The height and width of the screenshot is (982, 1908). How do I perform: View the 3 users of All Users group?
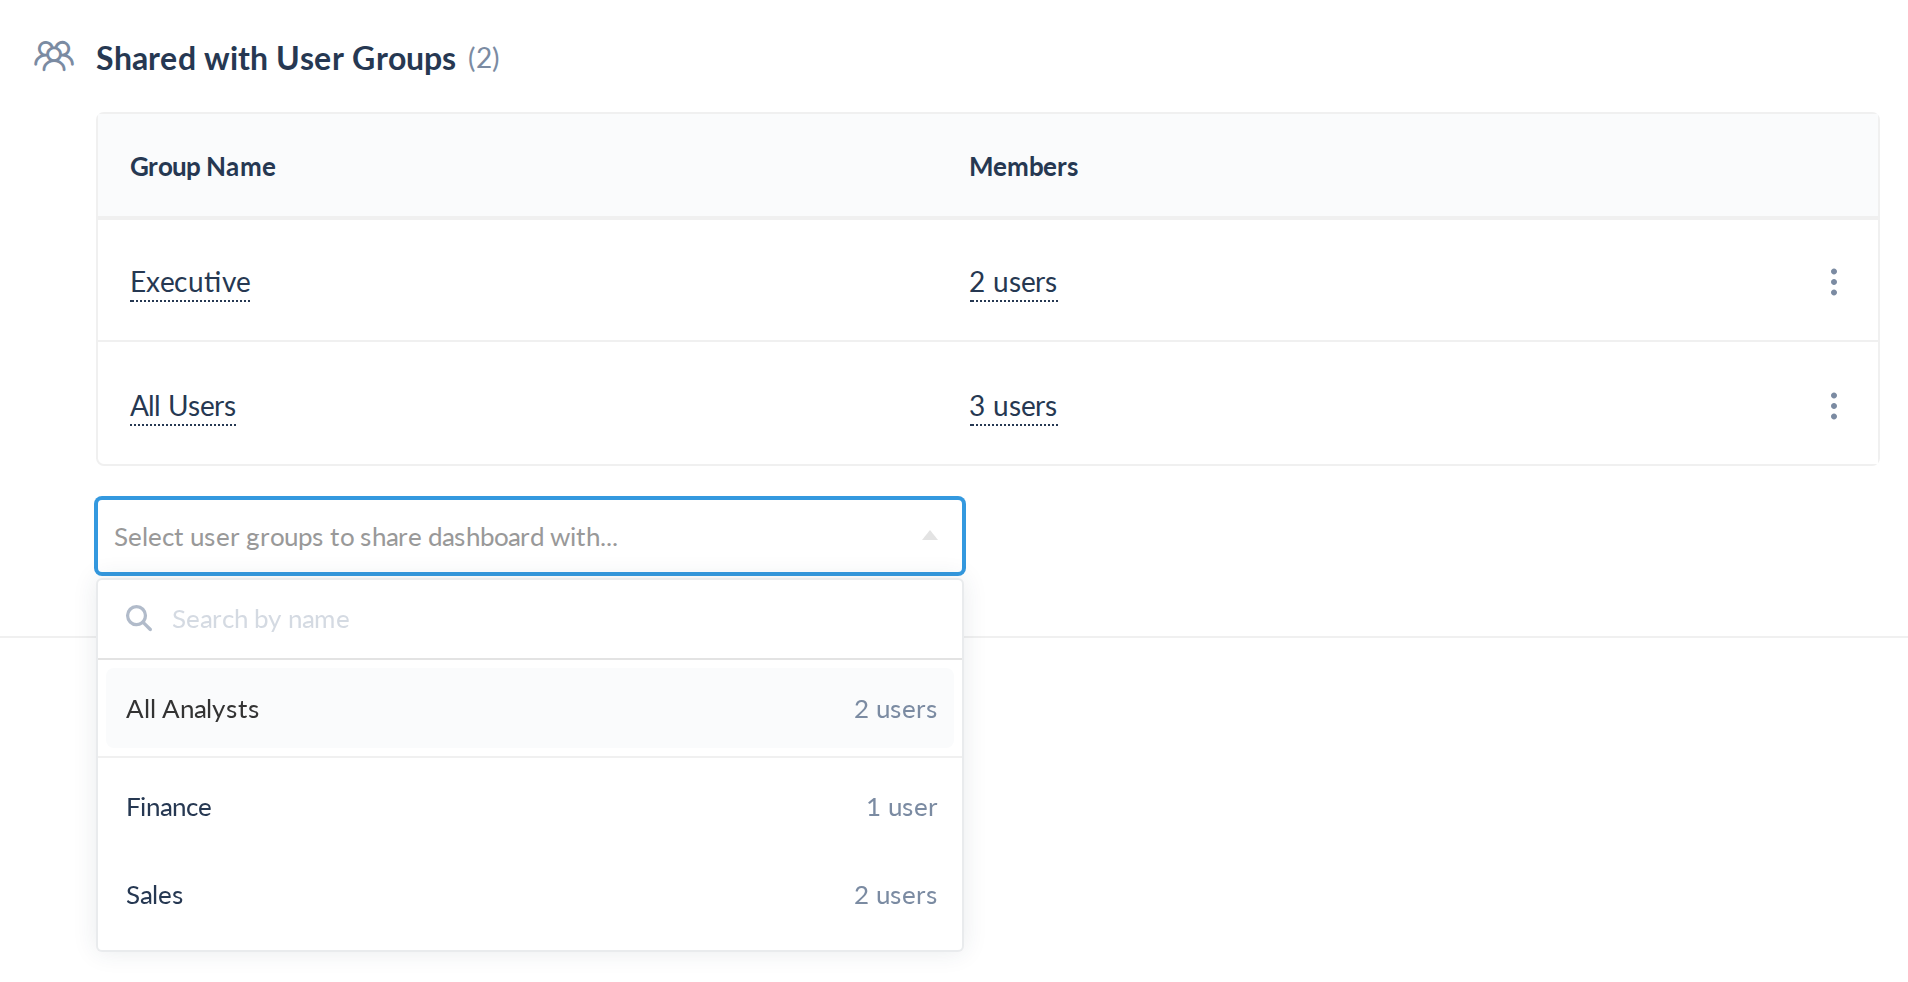coord(1013,407)
